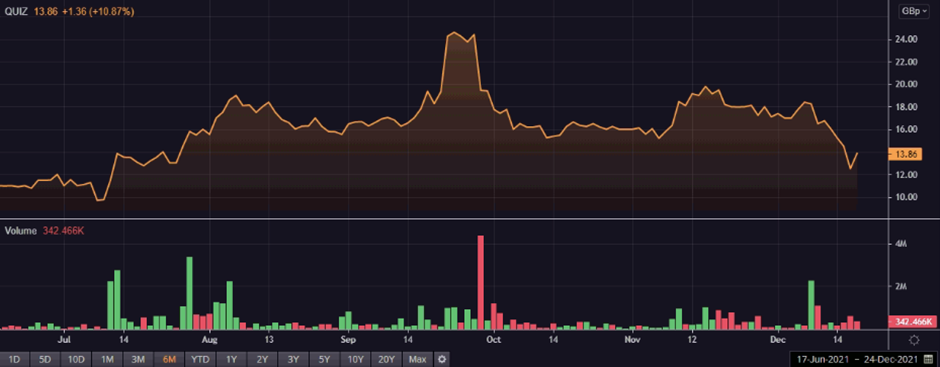This screenshot has height=367, width=940.
Task: Click the Aug date label on time axis
Action: point(210,340)
